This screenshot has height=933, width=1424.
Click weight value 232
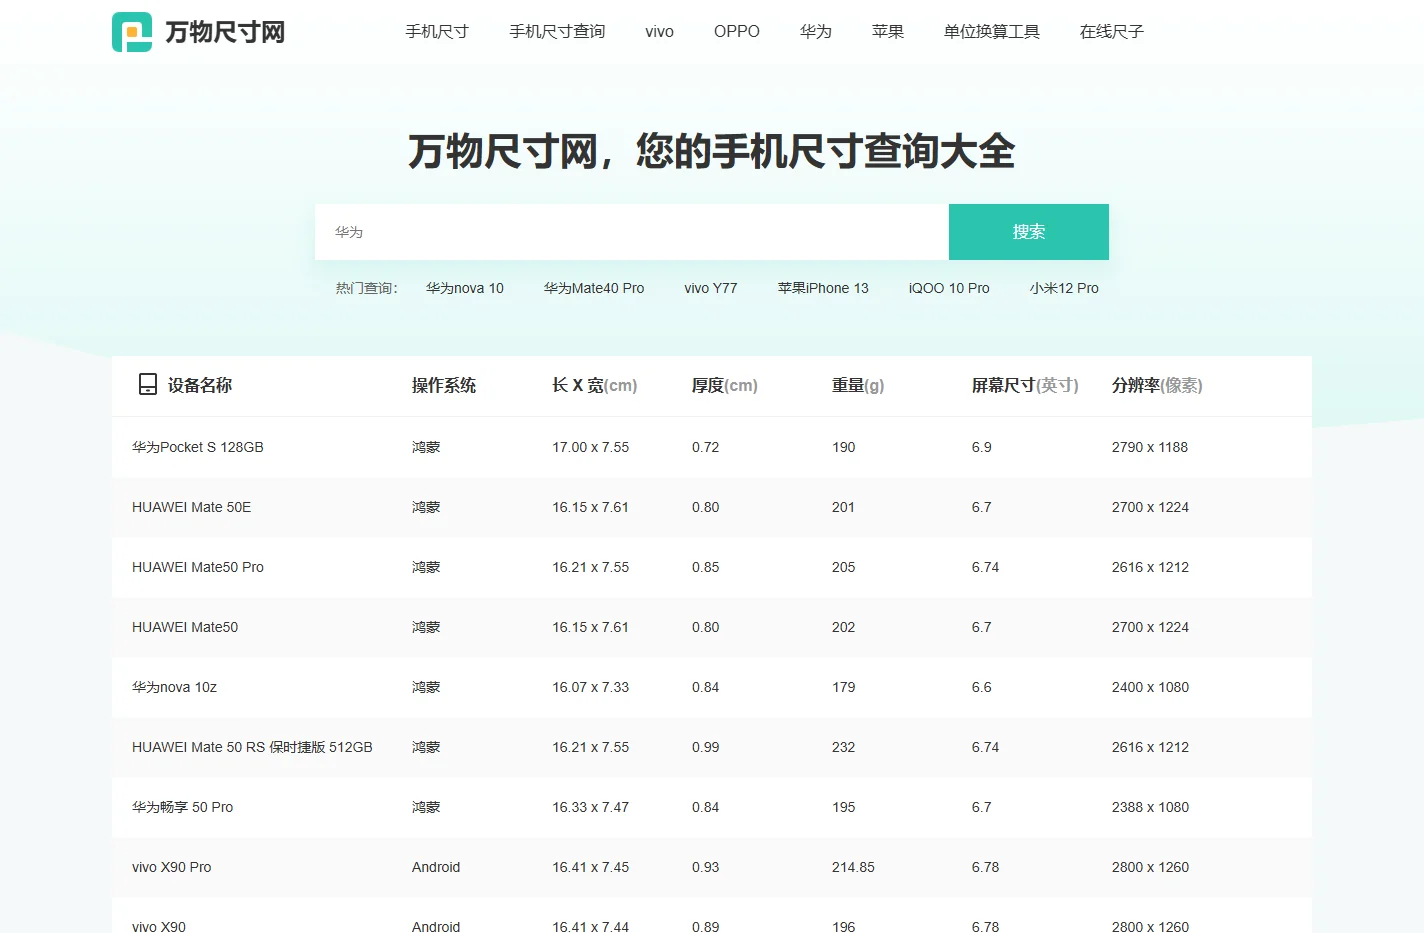[844, 747]
